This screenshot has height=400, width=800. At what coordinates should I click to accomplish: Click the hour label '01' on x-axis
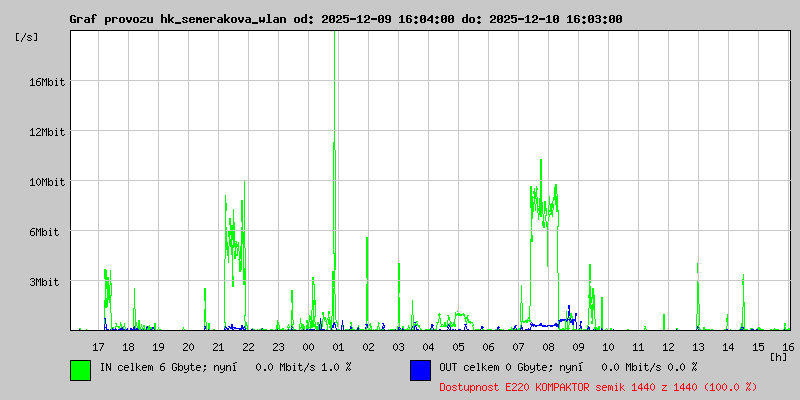pos(338,347)
